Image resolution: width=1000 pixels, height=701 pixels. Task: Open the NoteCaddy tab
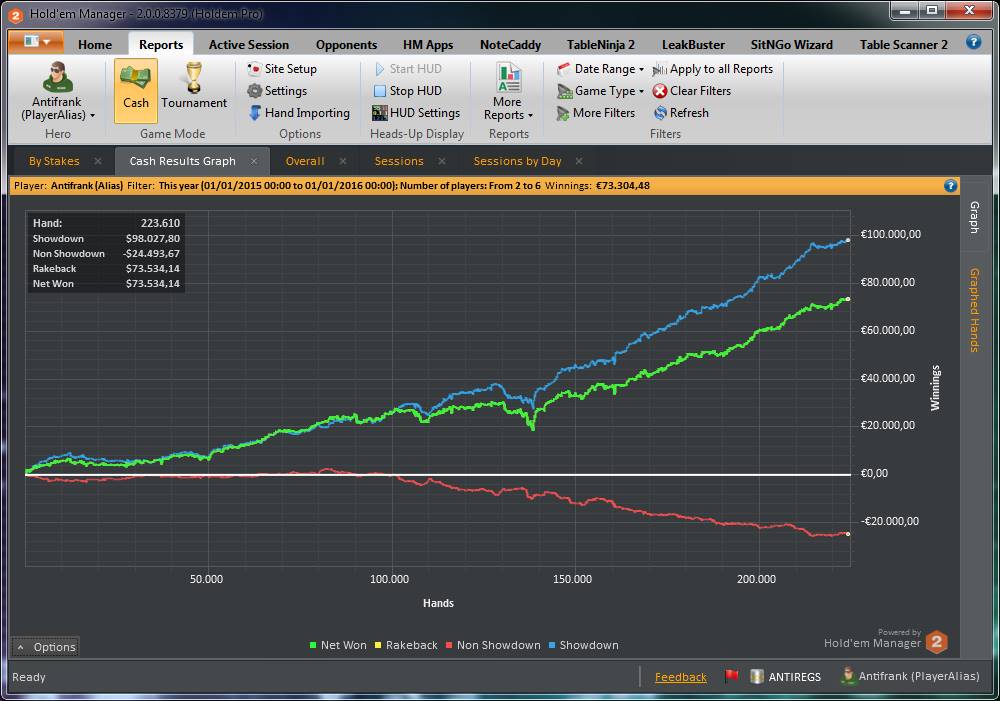(x=510, y=45)
